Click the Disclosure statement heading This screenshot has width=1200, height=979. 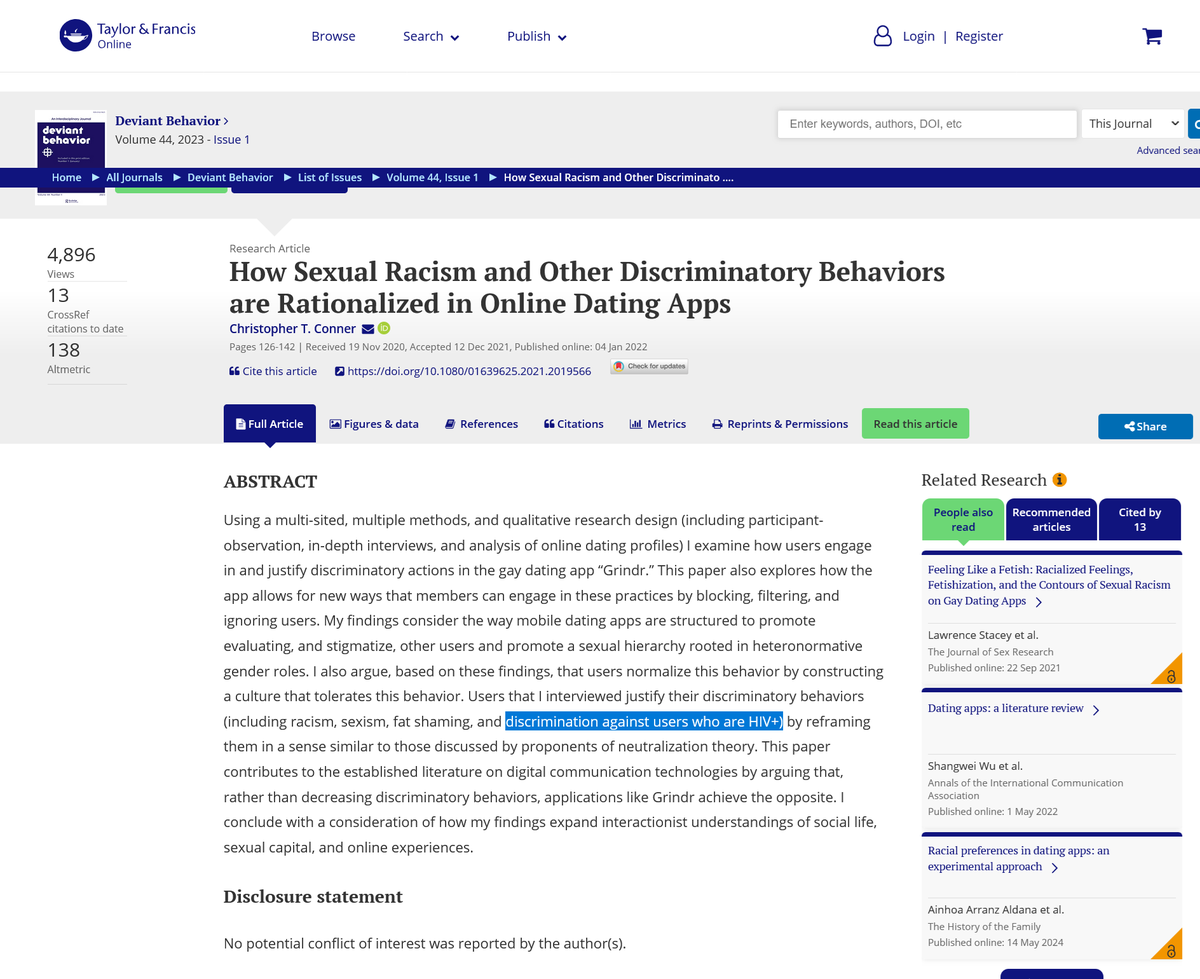[x=313, y=897]
